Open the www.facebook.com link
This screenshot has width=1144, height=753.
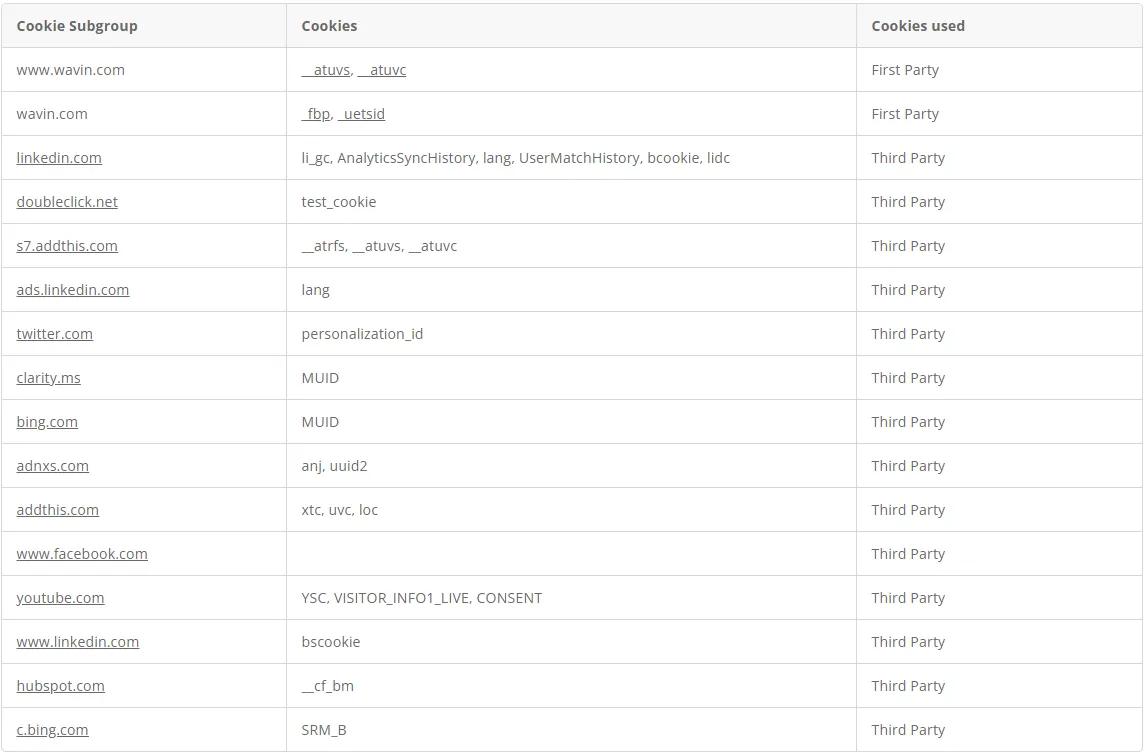(x=82, y=554)
